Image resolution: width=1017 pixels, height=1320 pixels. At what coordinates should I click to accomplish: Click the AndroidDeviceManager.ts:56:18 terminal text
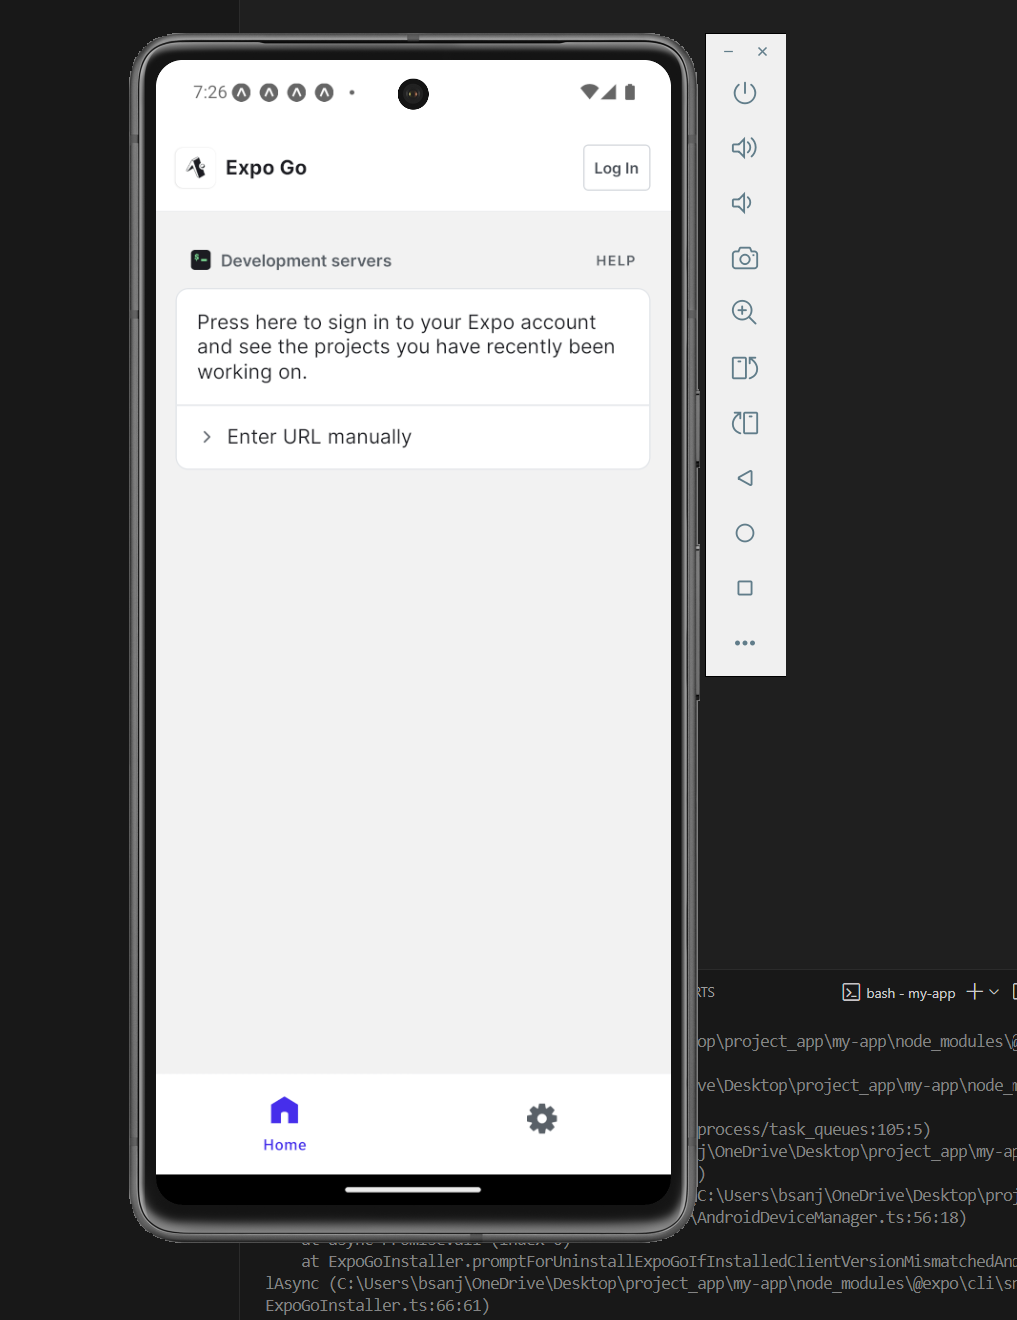pyautogui.click(x=831, y=1218)
